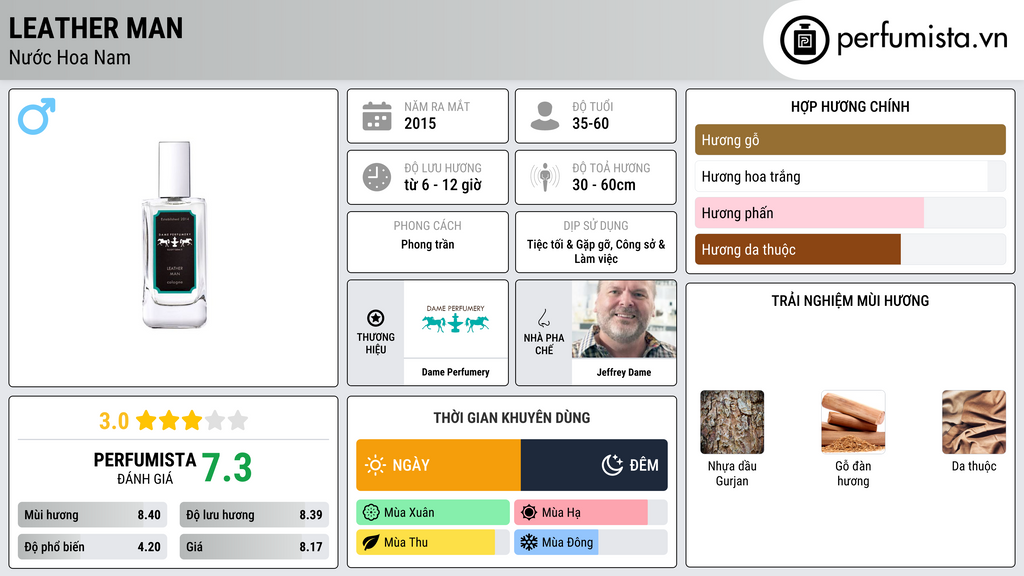The width and height of the screenshot is (1024, 576).
Task: Select the Nhựa dầu Gurjan note image
Action: [732, 422]
